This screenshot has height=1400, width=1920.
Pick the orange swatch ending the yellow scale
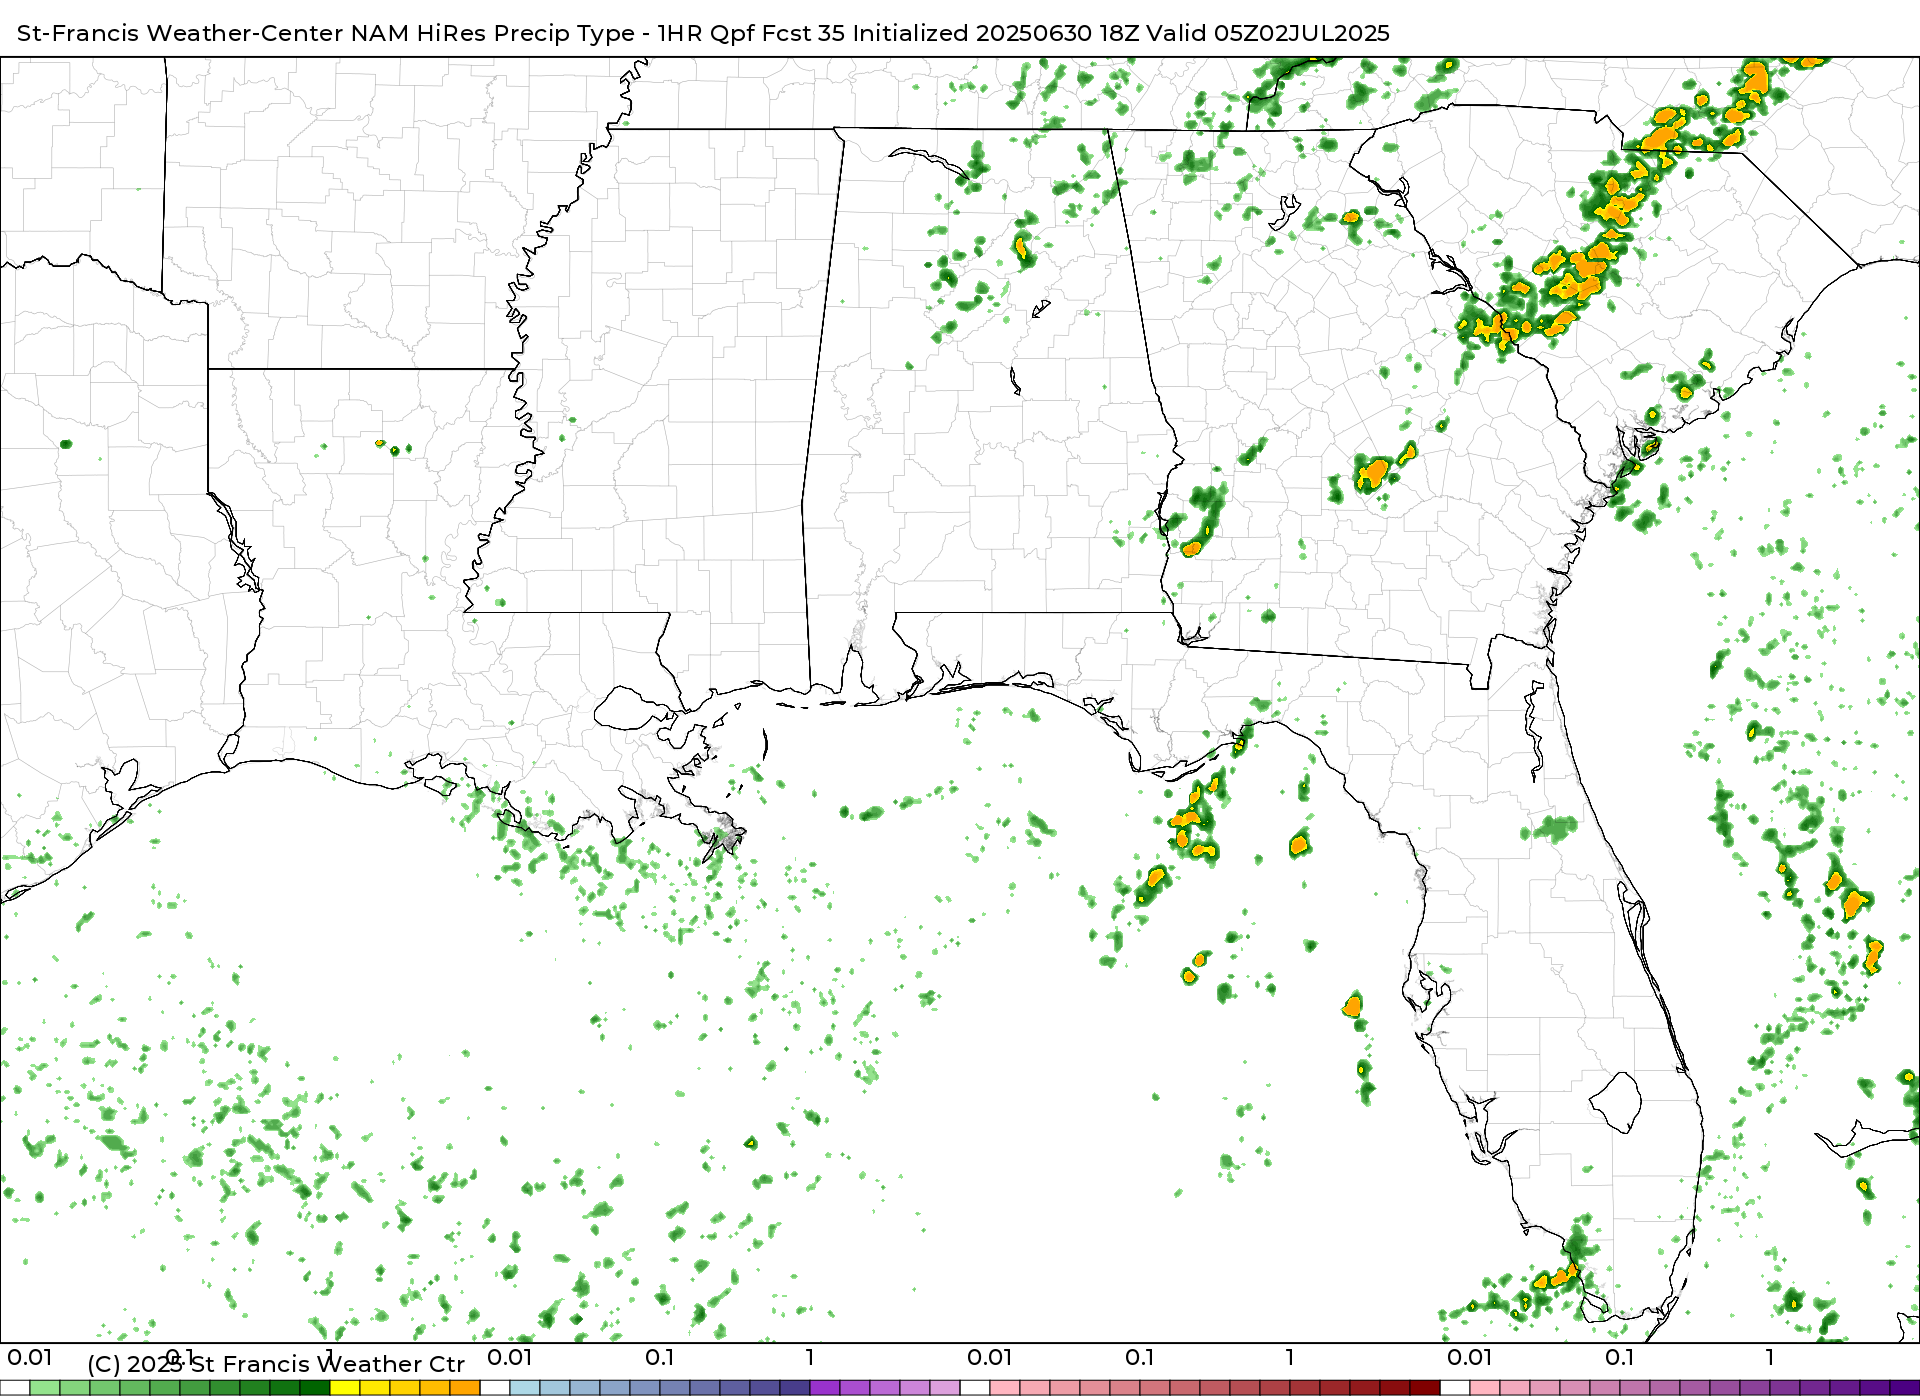(465, 1388)
